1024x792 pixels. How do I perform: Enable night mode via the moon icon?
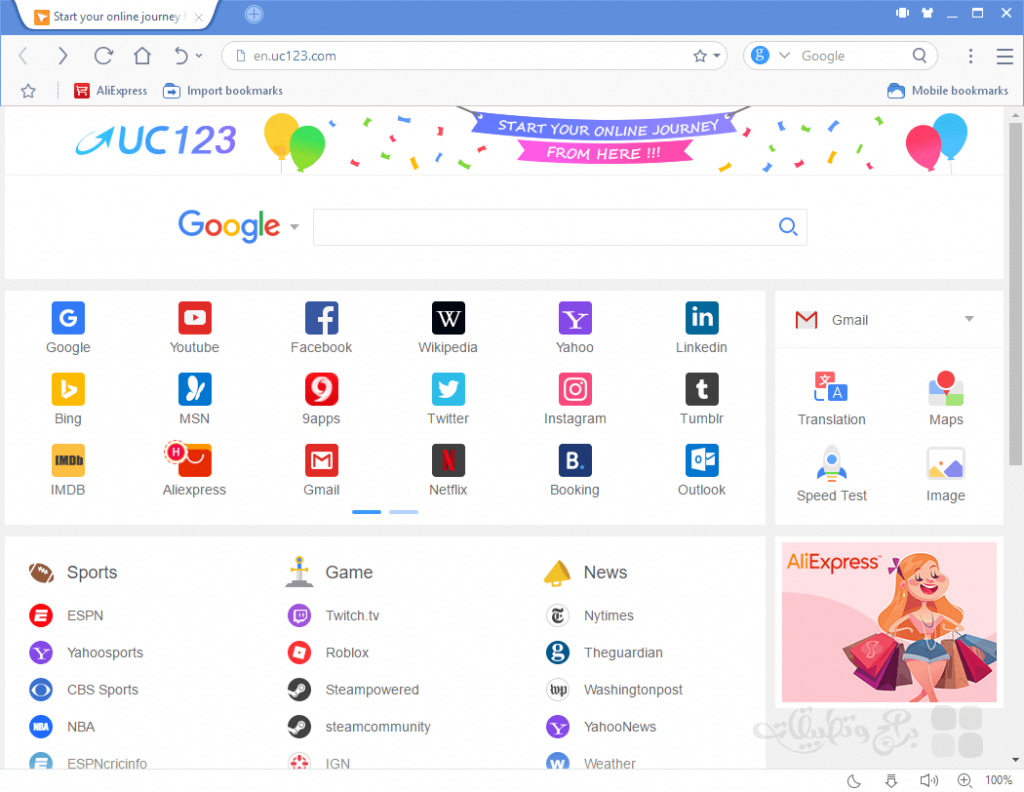click(x=852, y=780)
